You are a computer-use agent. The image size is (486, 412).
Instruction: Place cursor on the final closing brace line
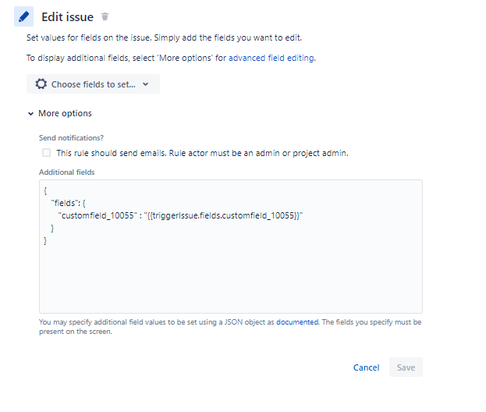coord(45,241)
